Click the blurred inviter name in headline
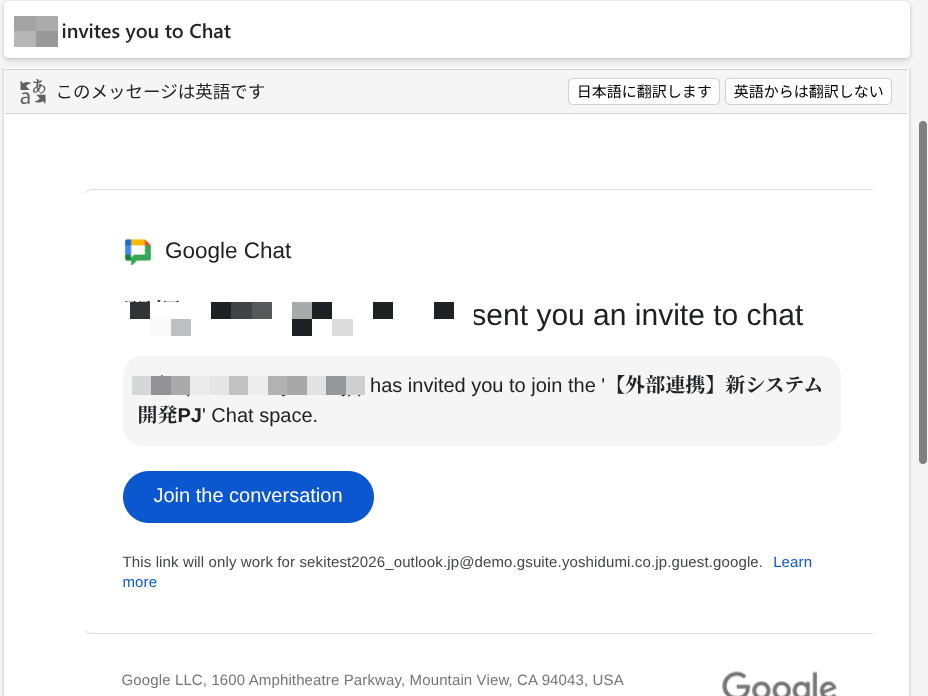 (291, 318)
